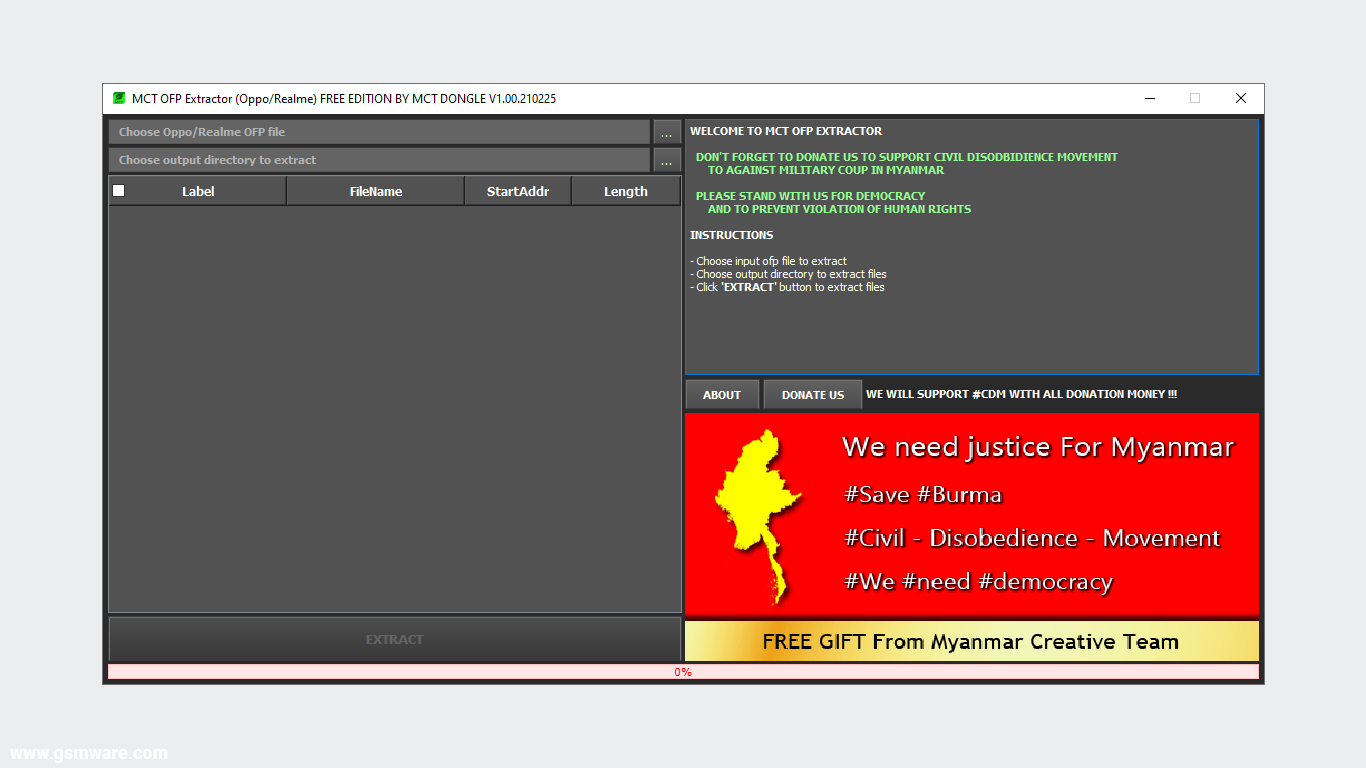Open the output directory browse '...' button
Image resolution: width=1366 pixels, height=768 pixels.
(x=666, y=160)
